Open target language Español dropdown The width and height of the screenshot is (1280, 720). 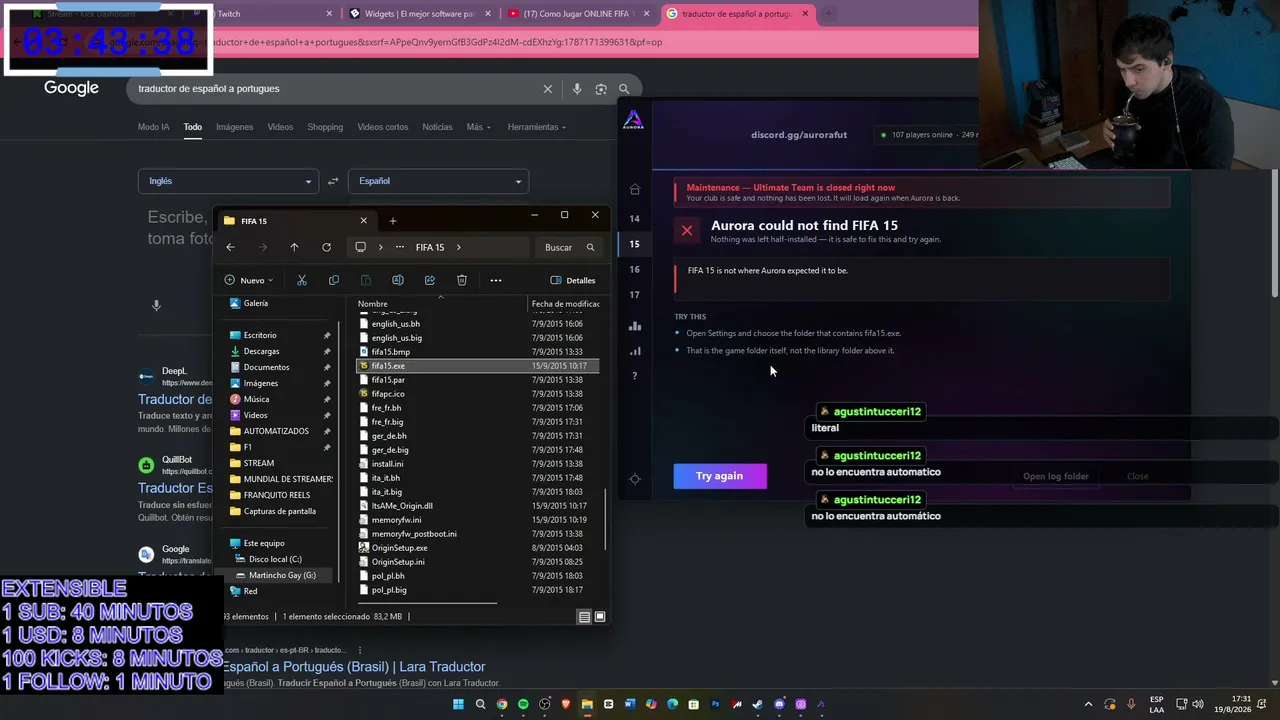tap(438, 181)
